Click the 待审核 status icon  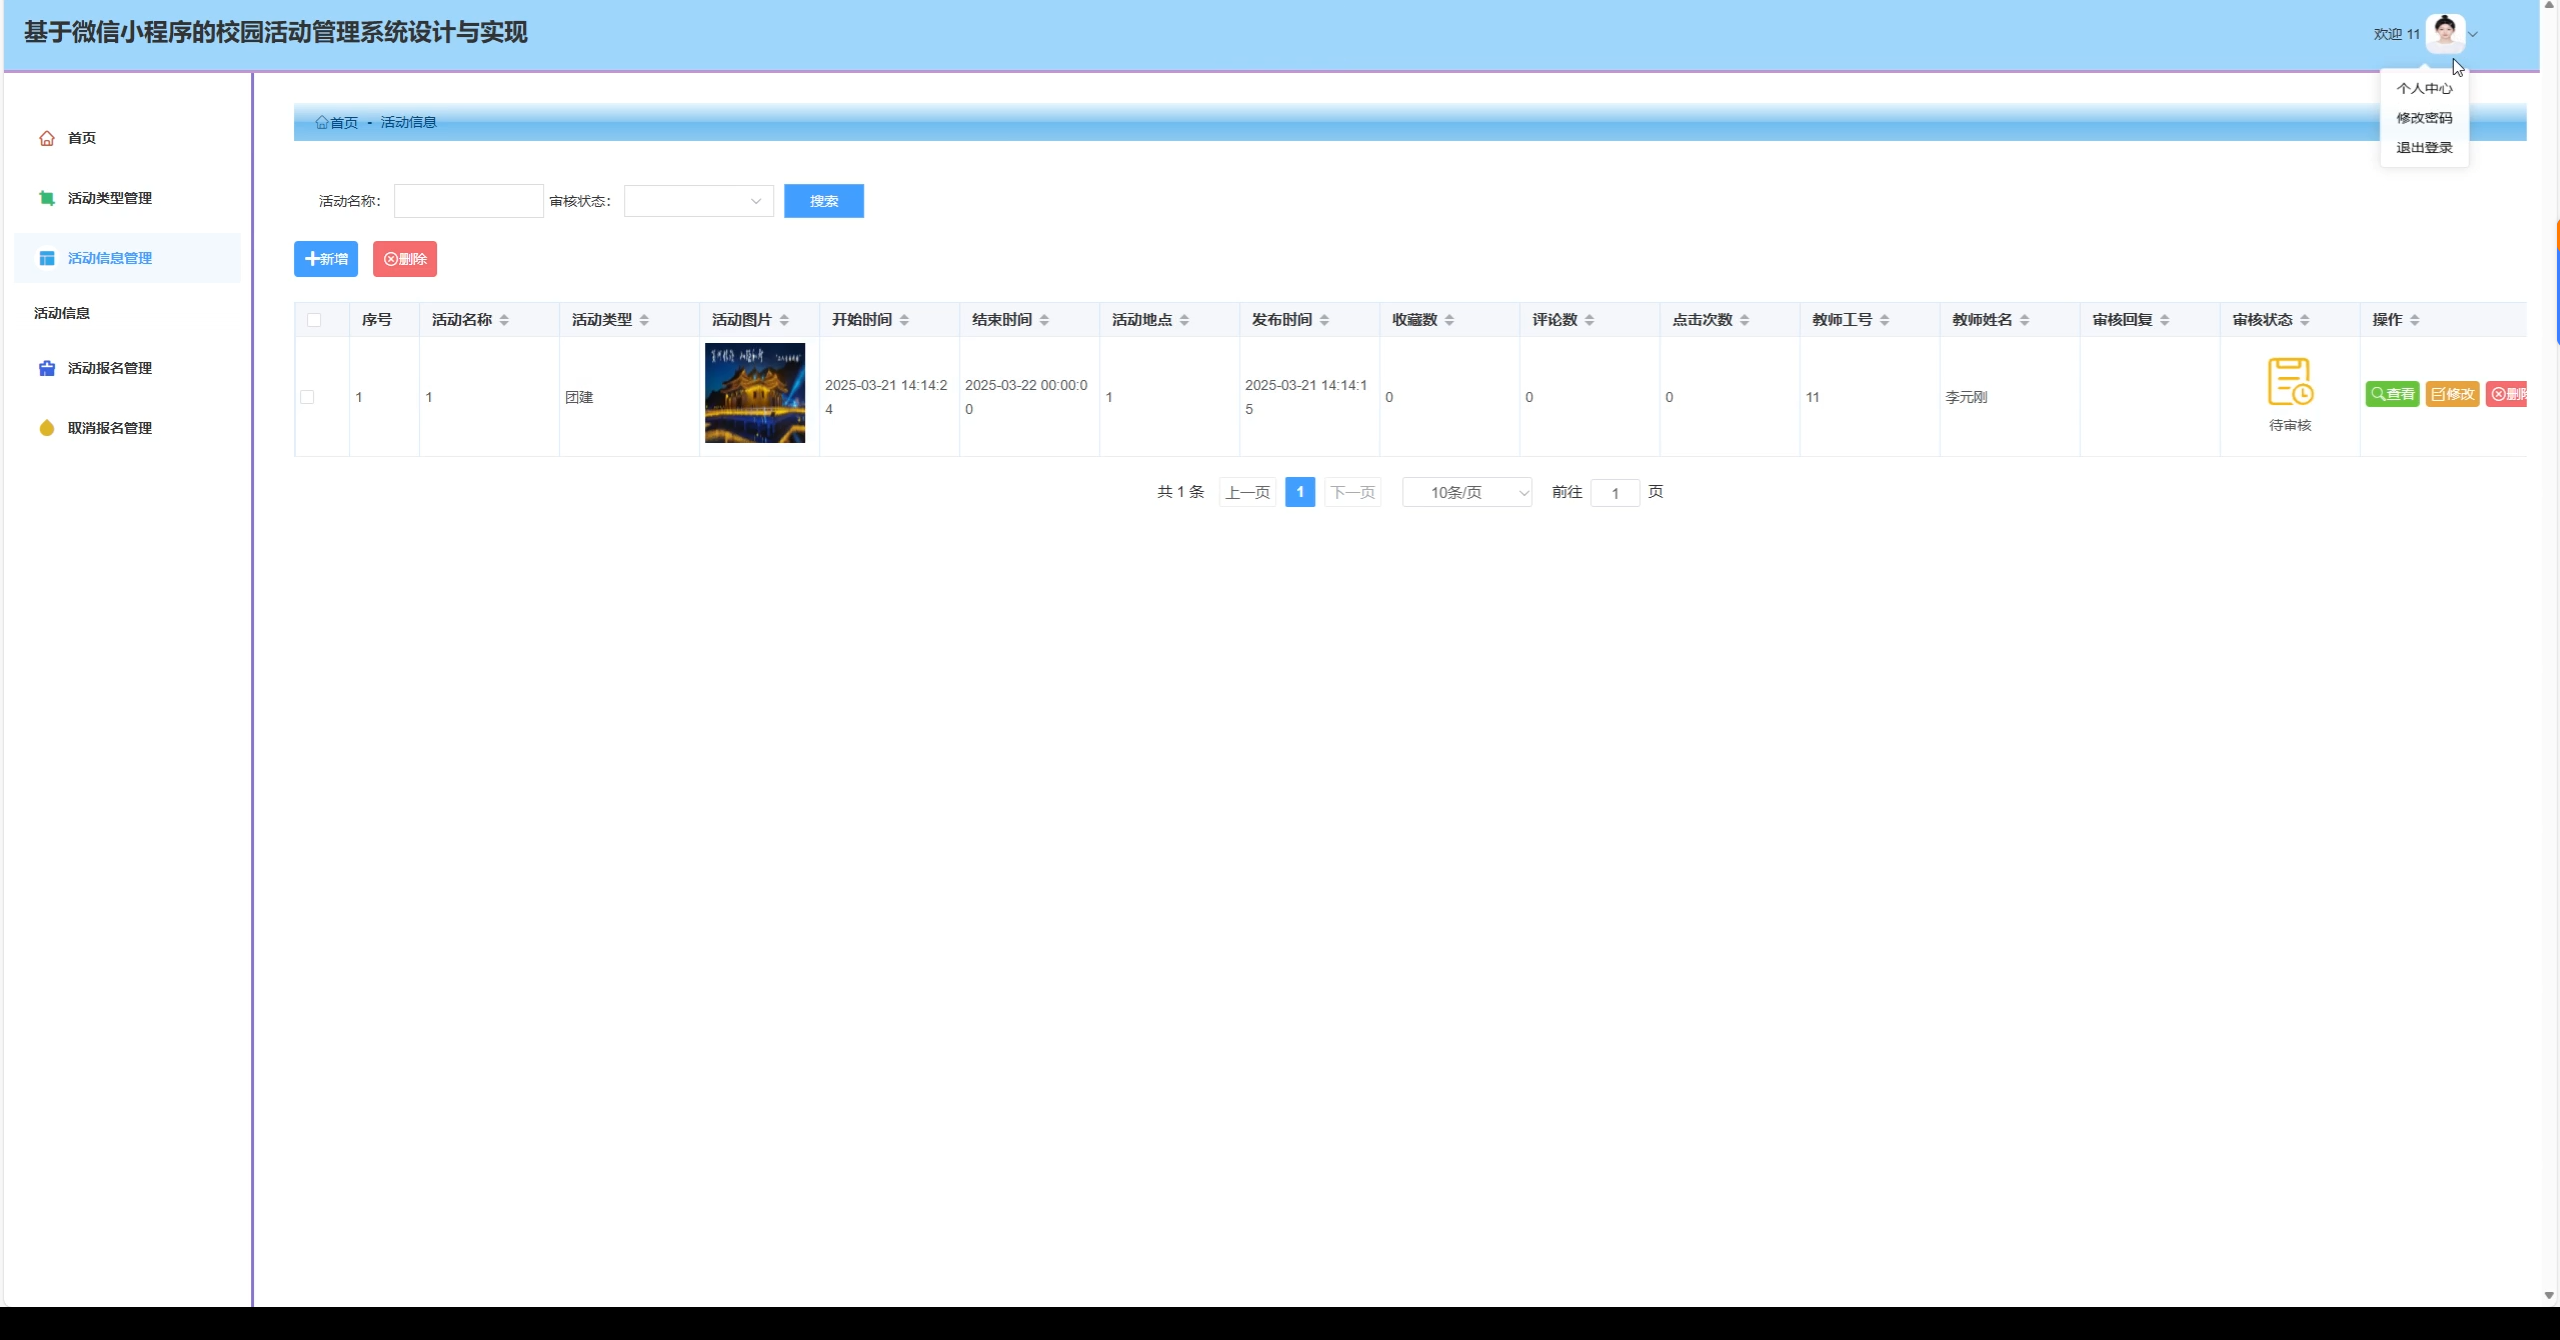tap(2289, 382)
